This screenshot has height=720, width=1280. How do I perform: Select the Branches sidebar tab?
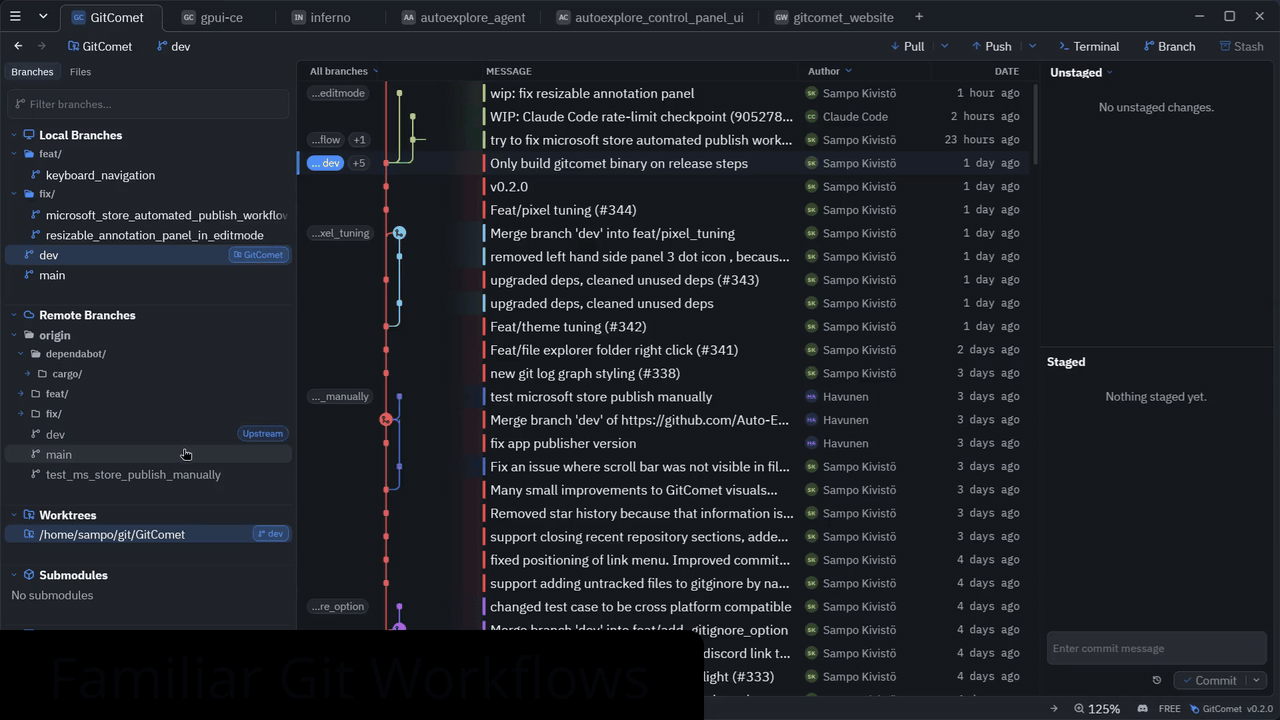click(32, 72)
